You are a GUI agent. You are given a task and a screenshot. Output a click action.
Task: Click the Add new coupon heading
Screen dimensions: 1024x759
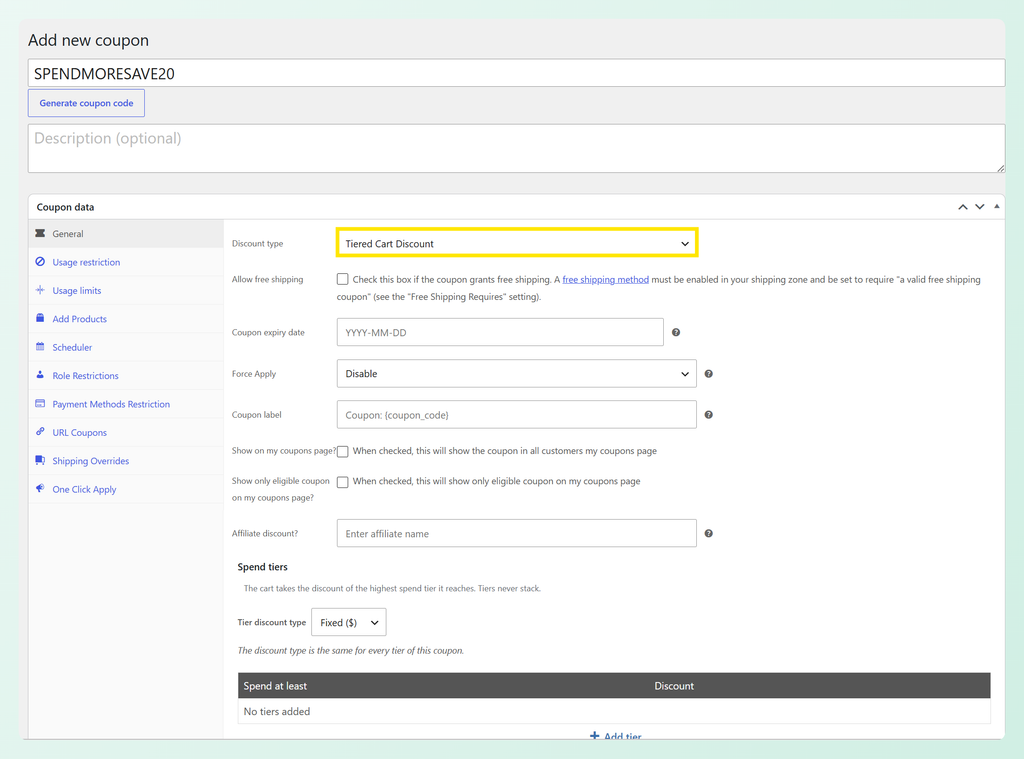(88, 40)
